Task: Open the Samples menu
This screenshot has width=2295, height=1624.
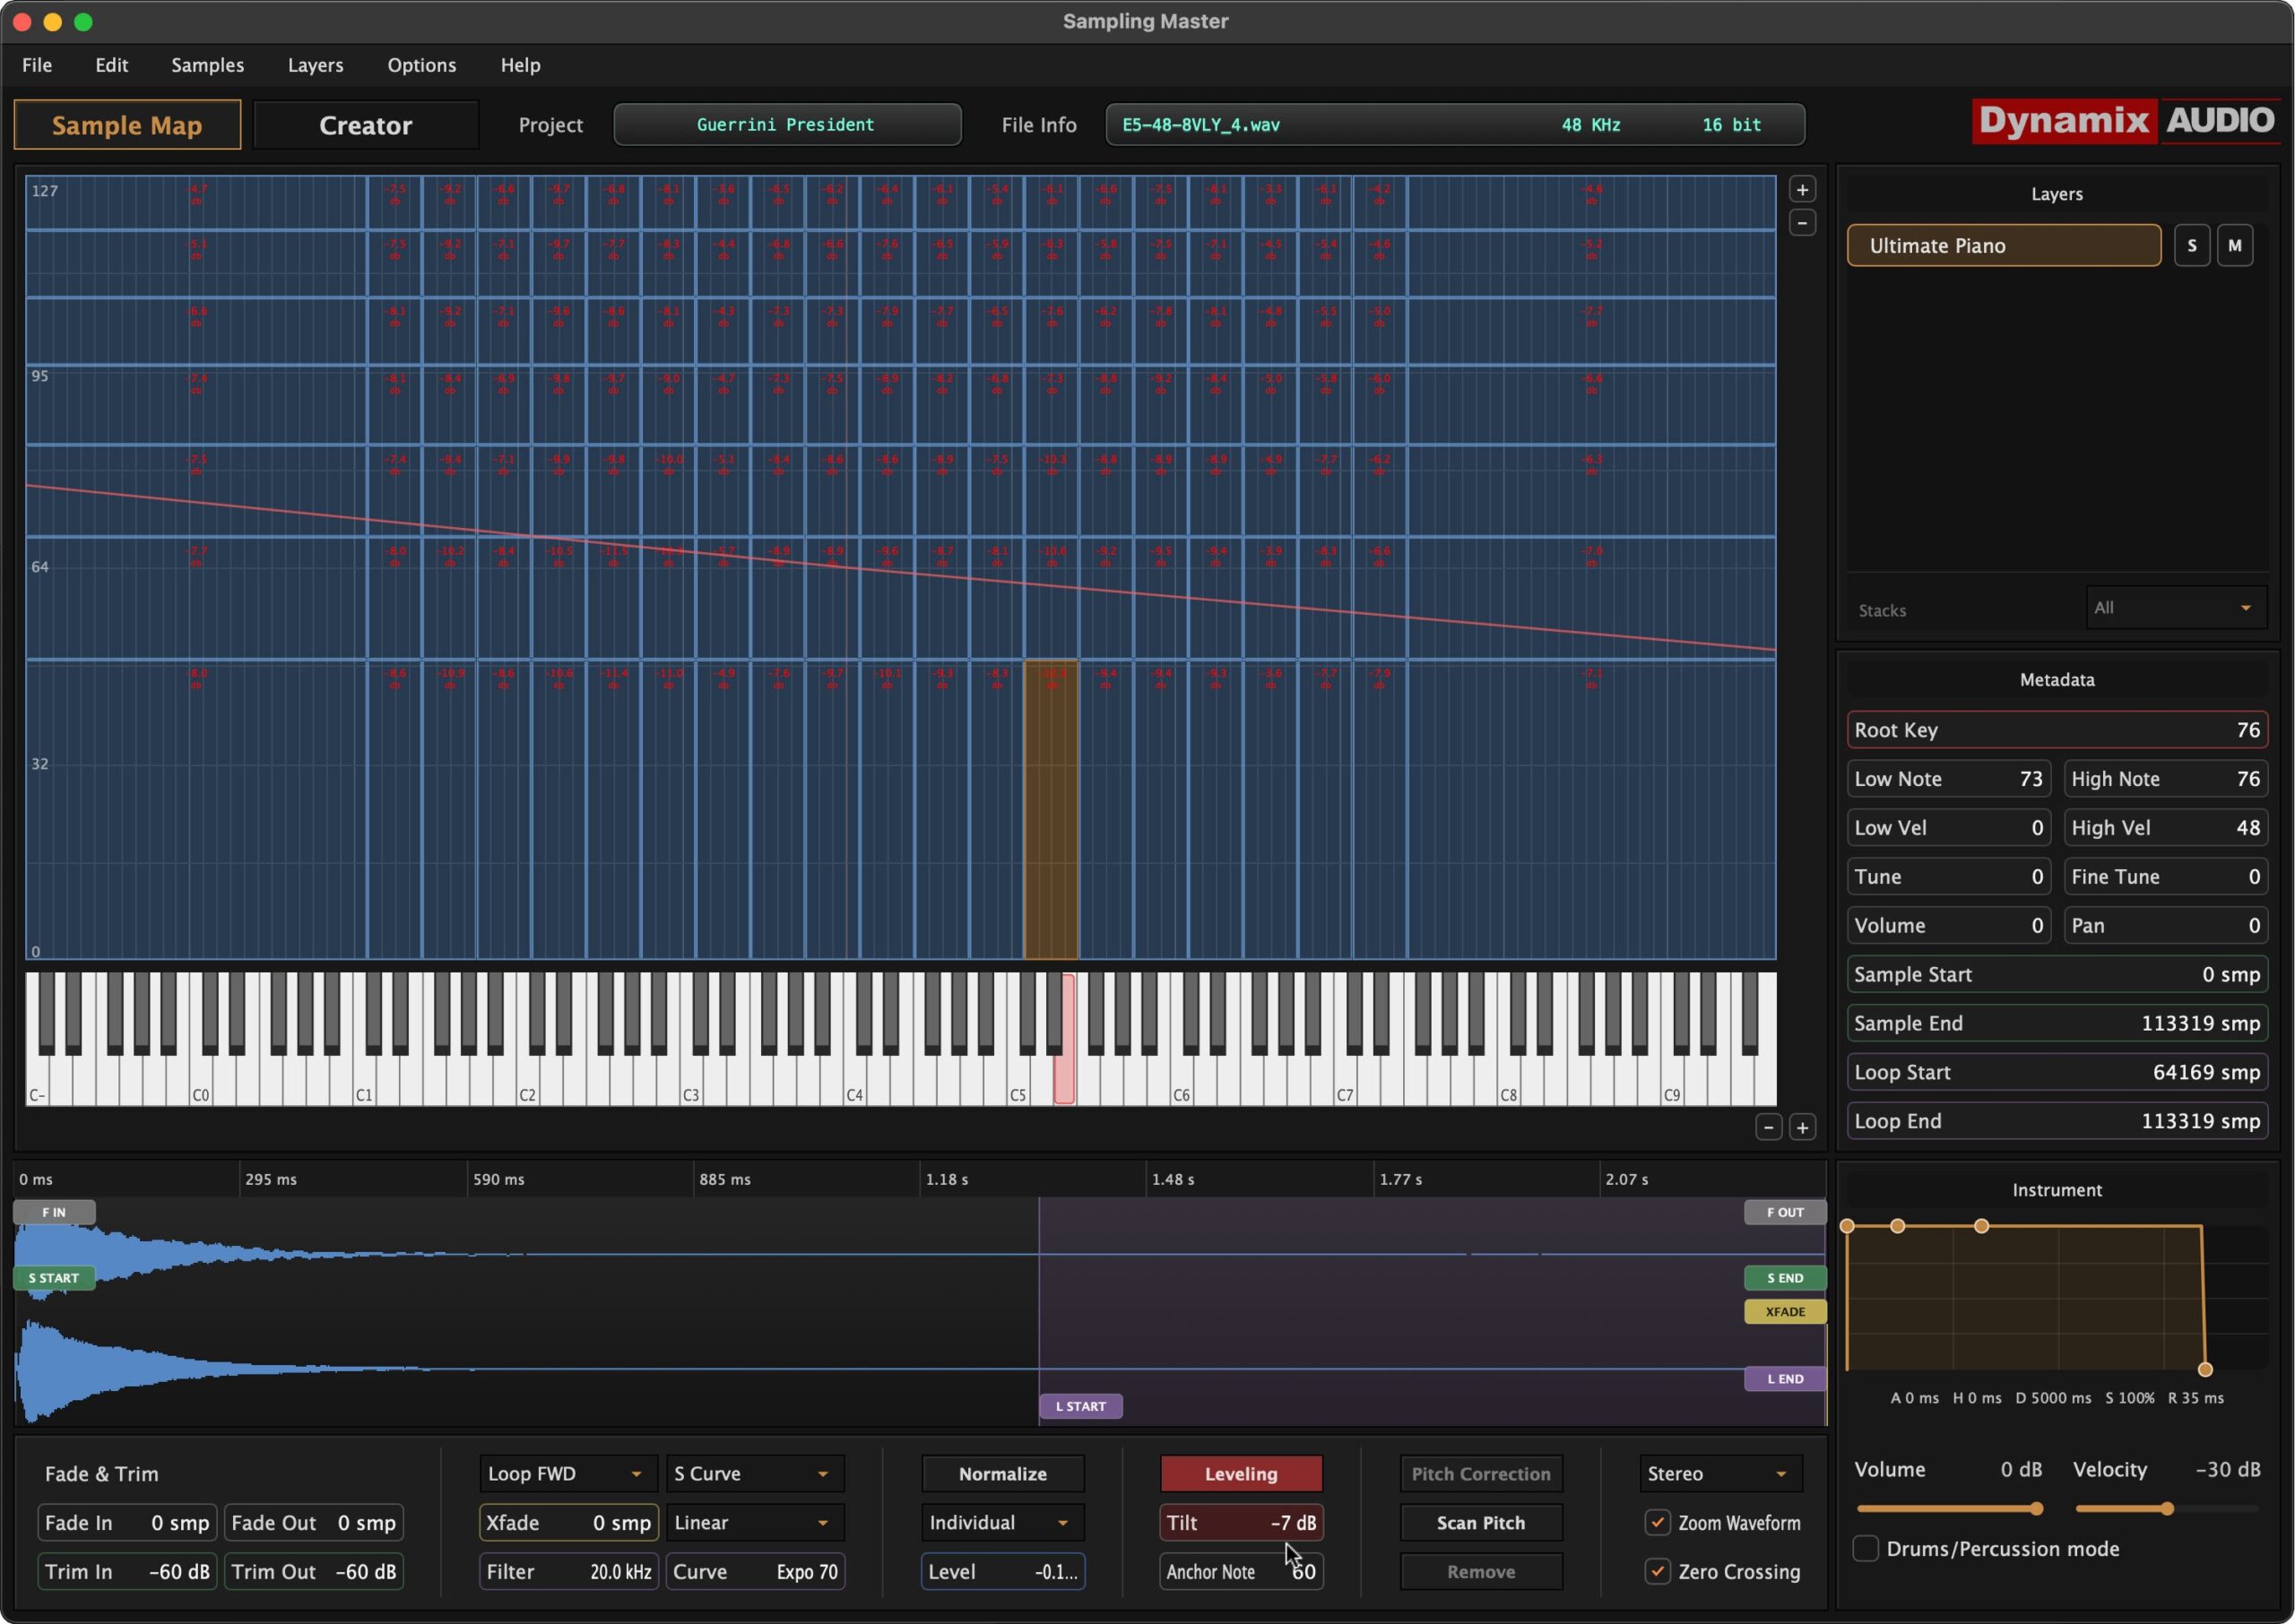Action: [x=207, y=65]
